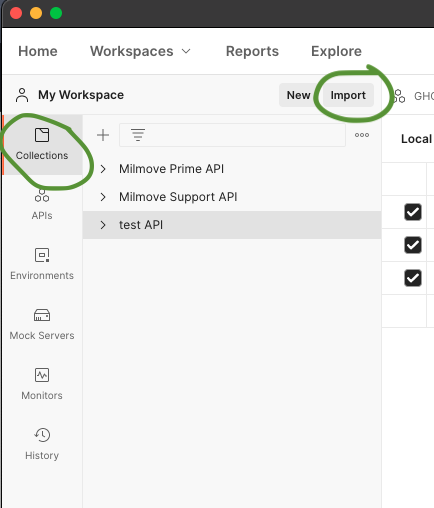
Task: Toggle the third checked checkbox in table
Action: [x=413, y=278]
